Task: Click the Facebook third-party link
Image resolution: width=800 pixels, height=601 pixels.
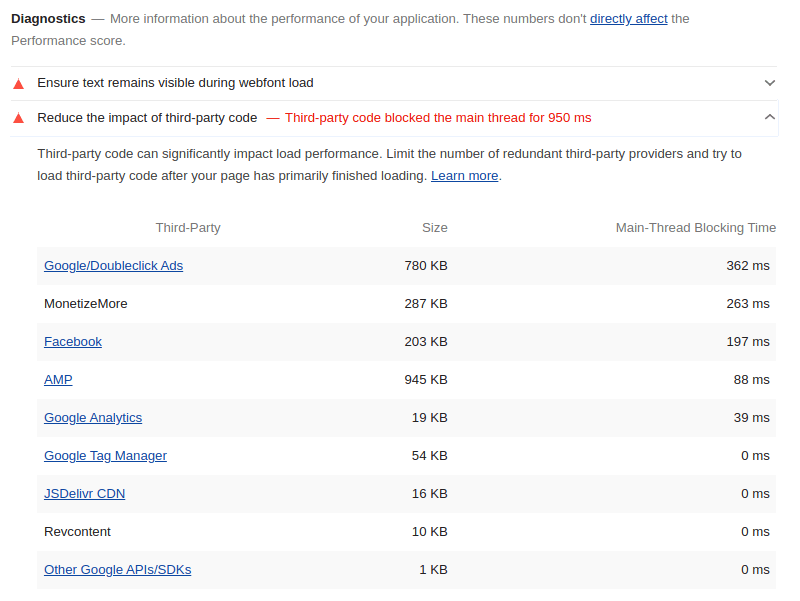Action: click(x=73, y=342)
